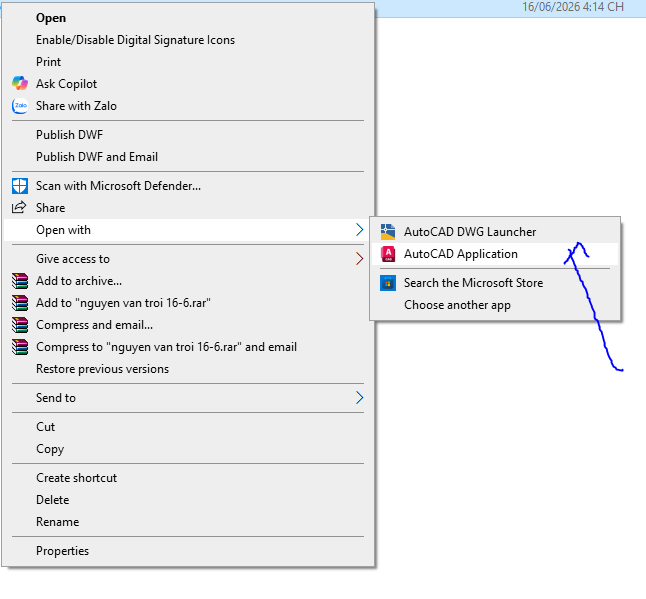
Task: Click the WinRAR icon beside Add to archive
Action: [x=20, y=281]
